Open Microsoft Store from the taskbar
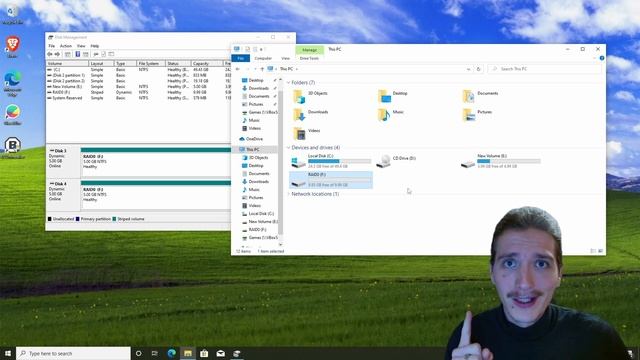This screenshot has width=640, height=360. tap(204, 353)
